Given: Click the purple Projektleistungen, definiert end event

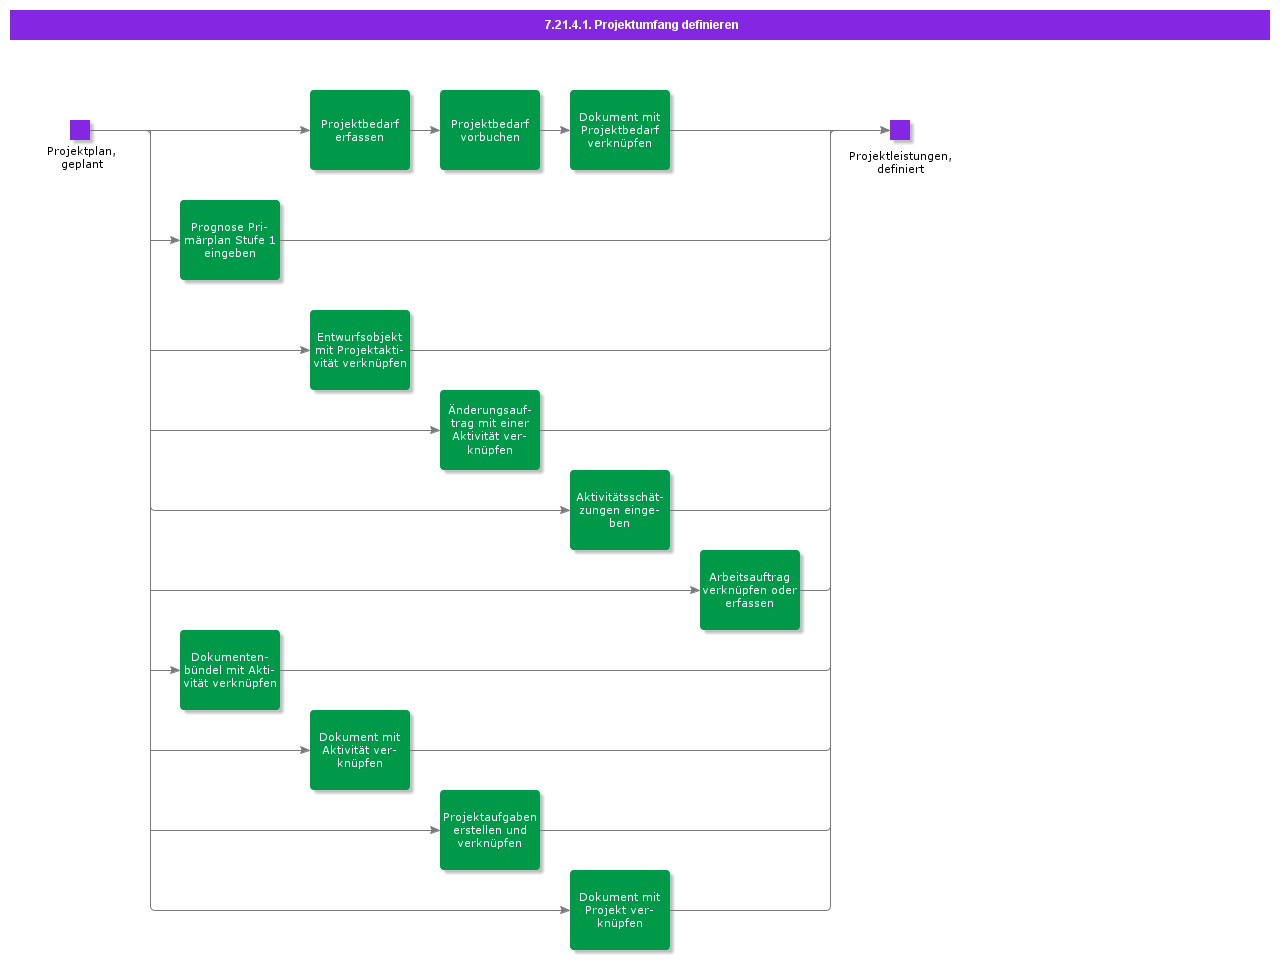Looking at the screenshot, I should coord(900,130).
